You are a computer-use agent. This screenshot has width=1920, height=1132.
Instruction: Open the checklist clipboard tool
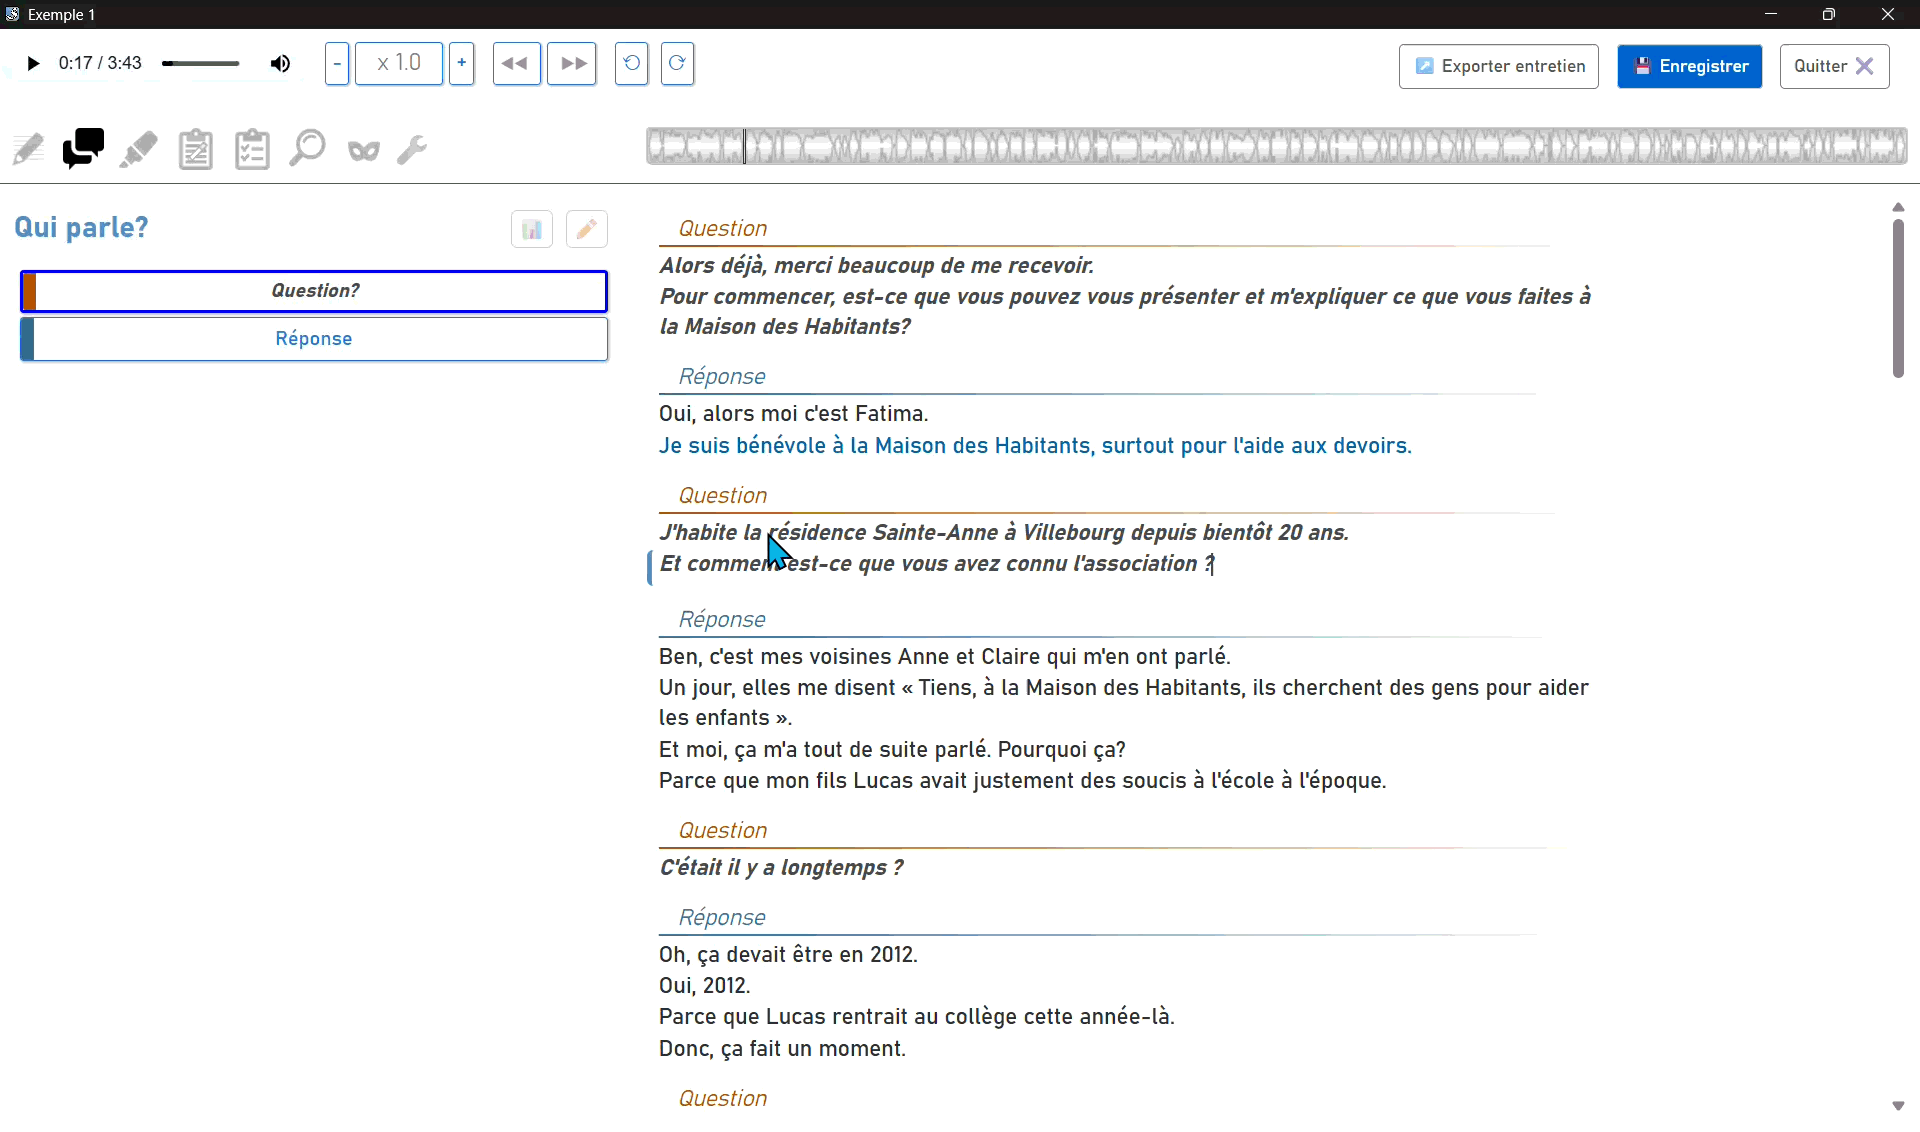point(252,150)
